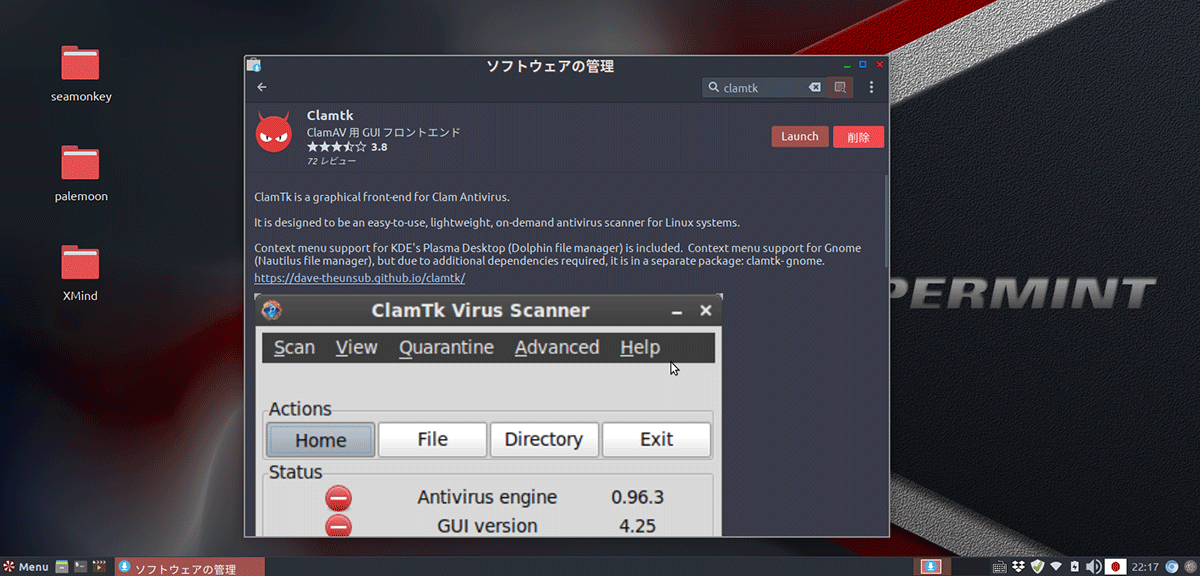The image size is (1200, 576).
Task: Open the Quarantine menu in ClamTk
Action: tap(447, 347)
